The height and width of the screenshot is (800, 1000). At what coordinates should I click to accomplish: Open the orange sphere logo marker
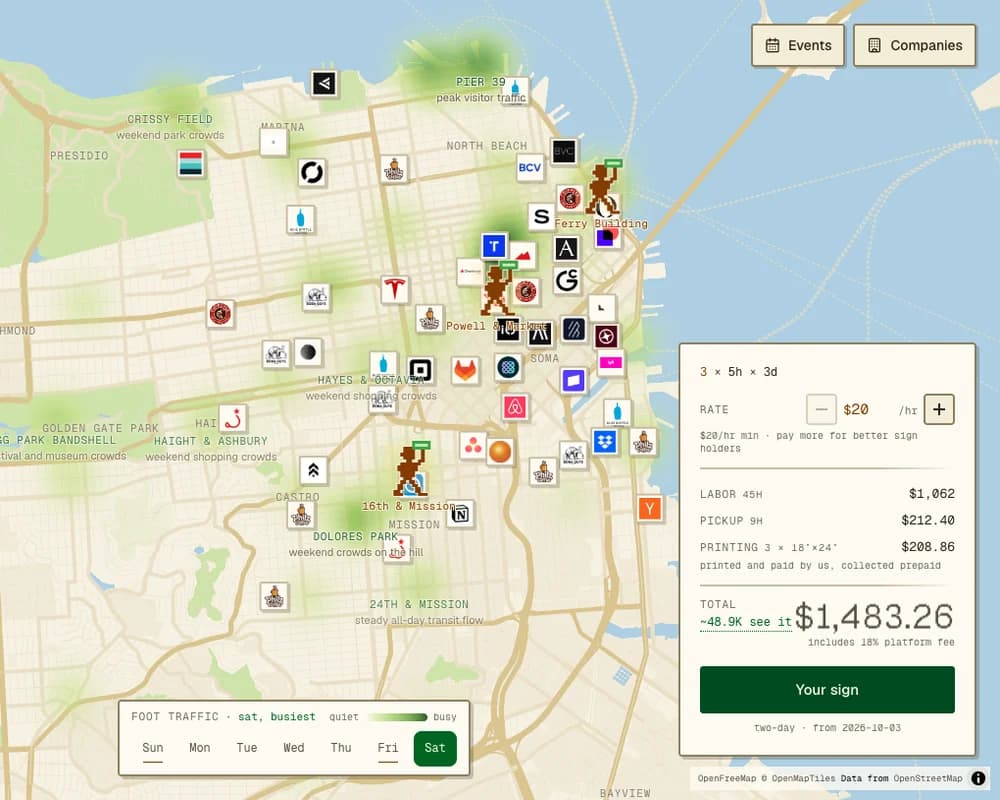[x=500, y=452]
